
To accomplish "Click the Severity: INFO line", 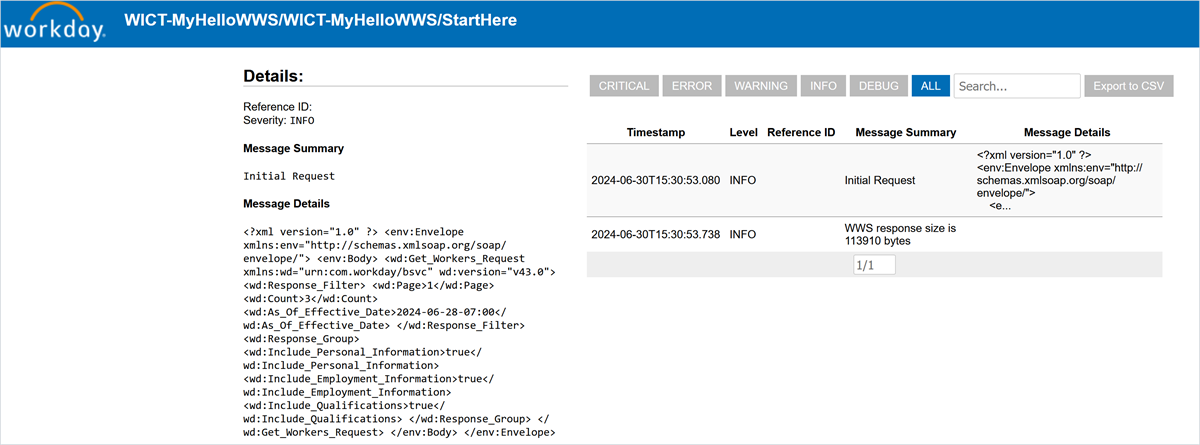I will (x=279, y=120).
